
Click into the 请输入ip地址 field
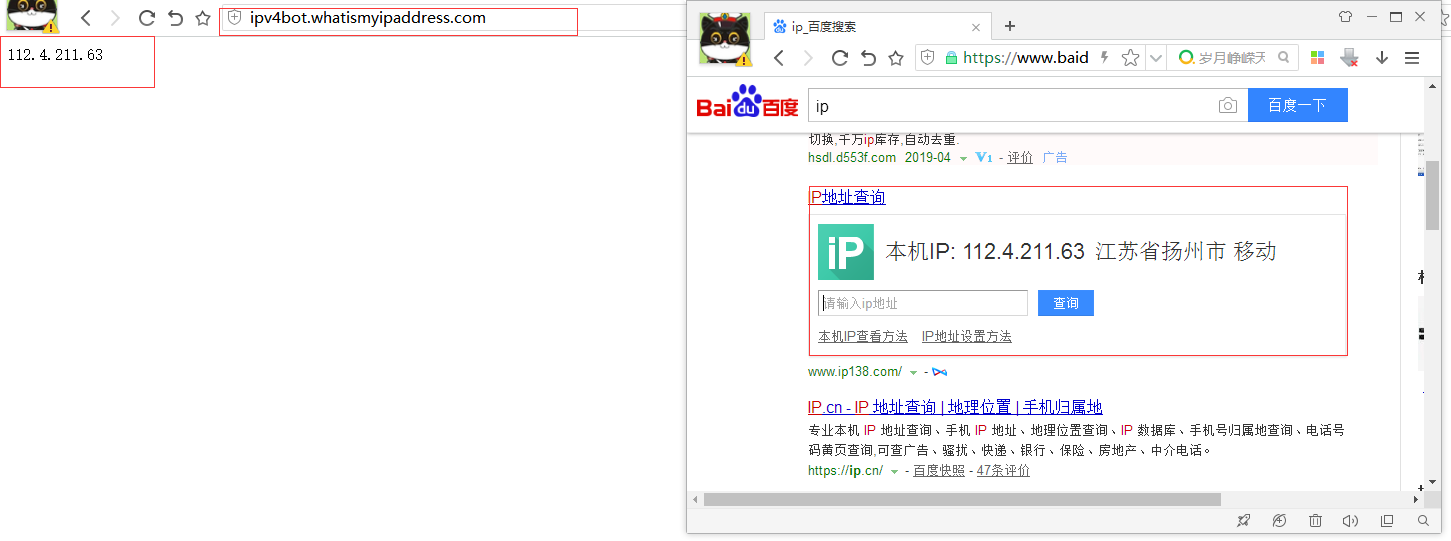click(923, 303)
